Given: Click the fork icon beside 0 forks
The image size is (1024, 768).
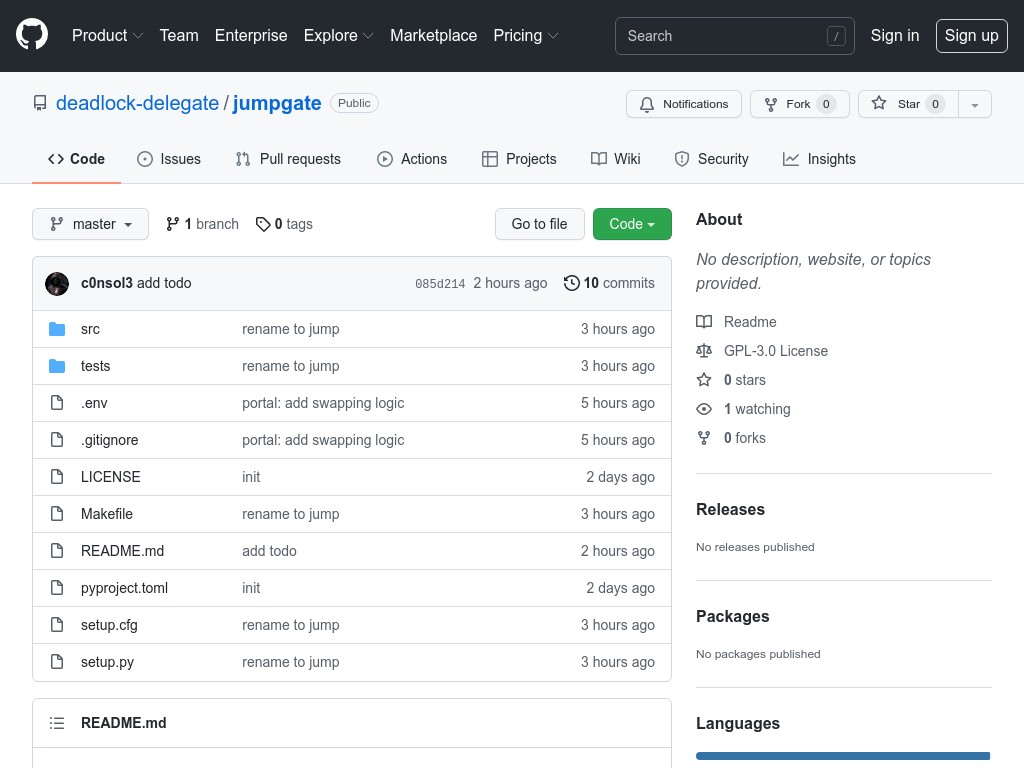Looking at the screenshot, I should tap(704, 438).
